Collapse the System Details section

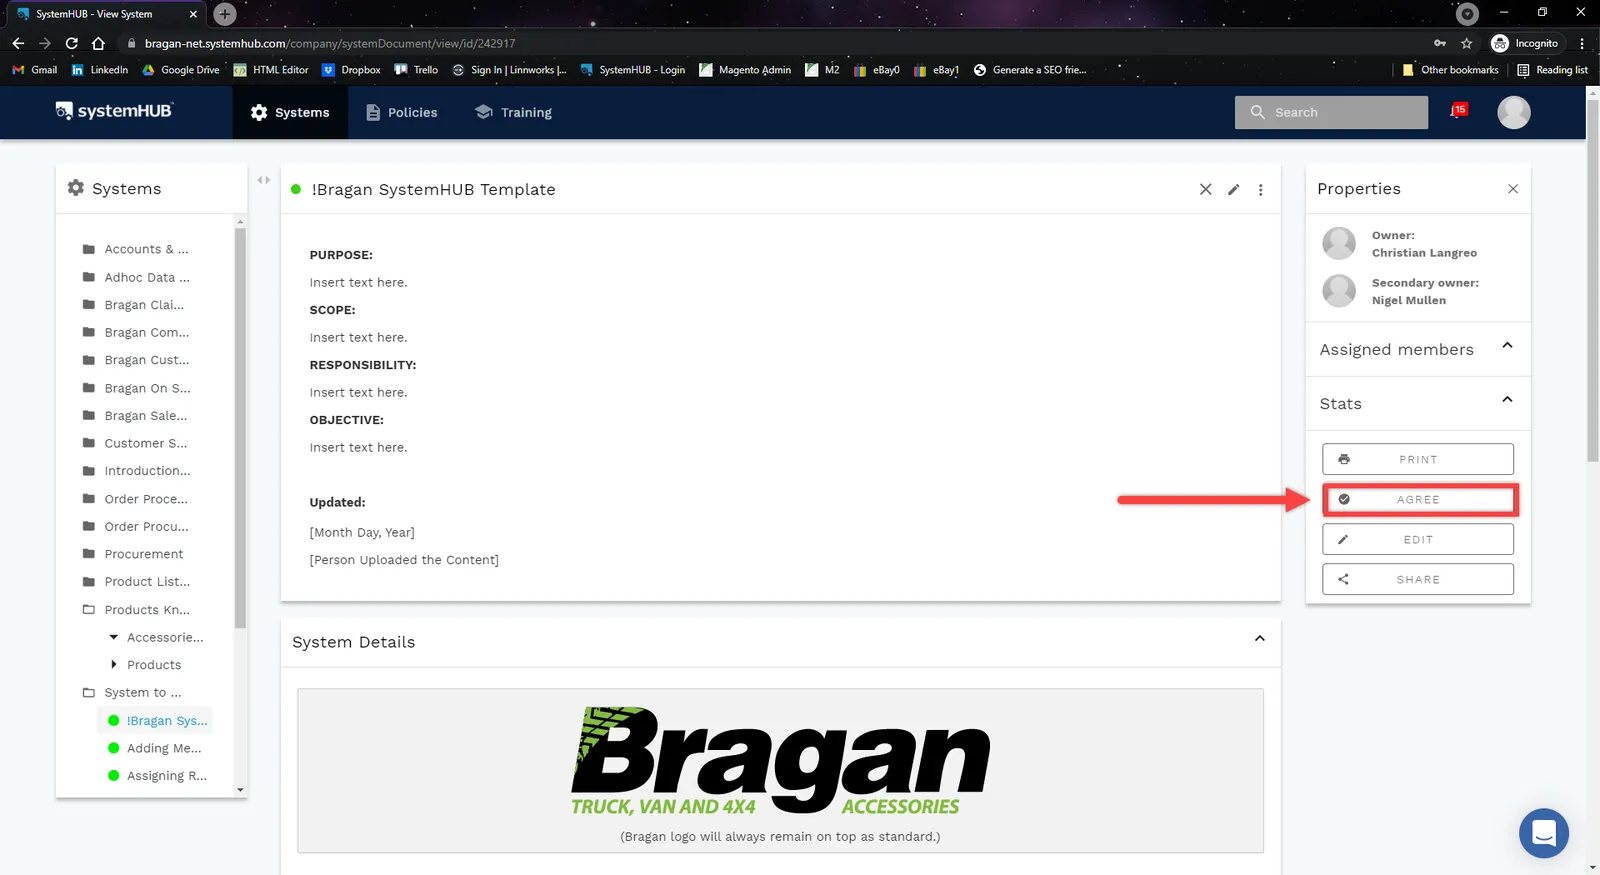point(1260,638)
